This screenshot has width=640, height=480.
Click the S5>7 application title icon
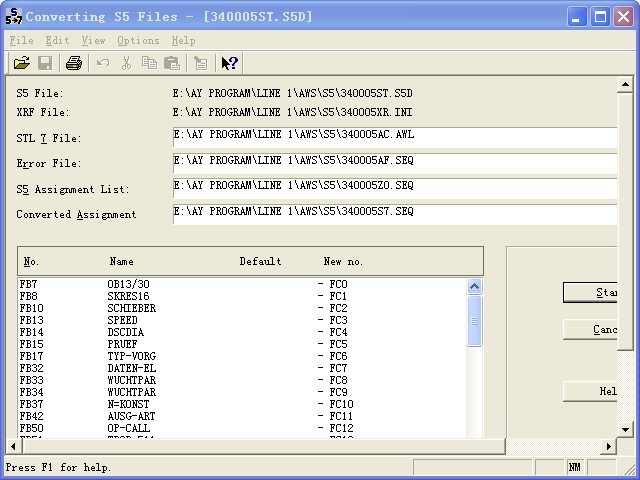click(x=13, y=16)
